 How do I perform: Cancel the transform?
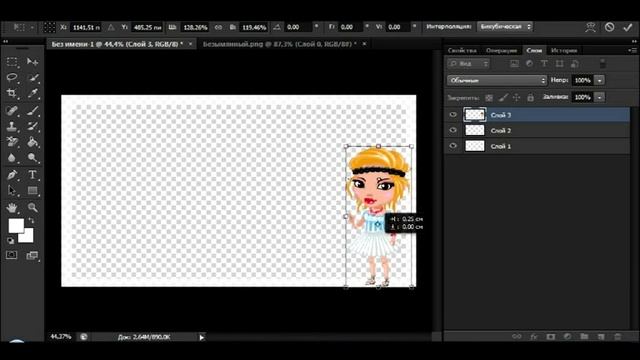point(609,27)
